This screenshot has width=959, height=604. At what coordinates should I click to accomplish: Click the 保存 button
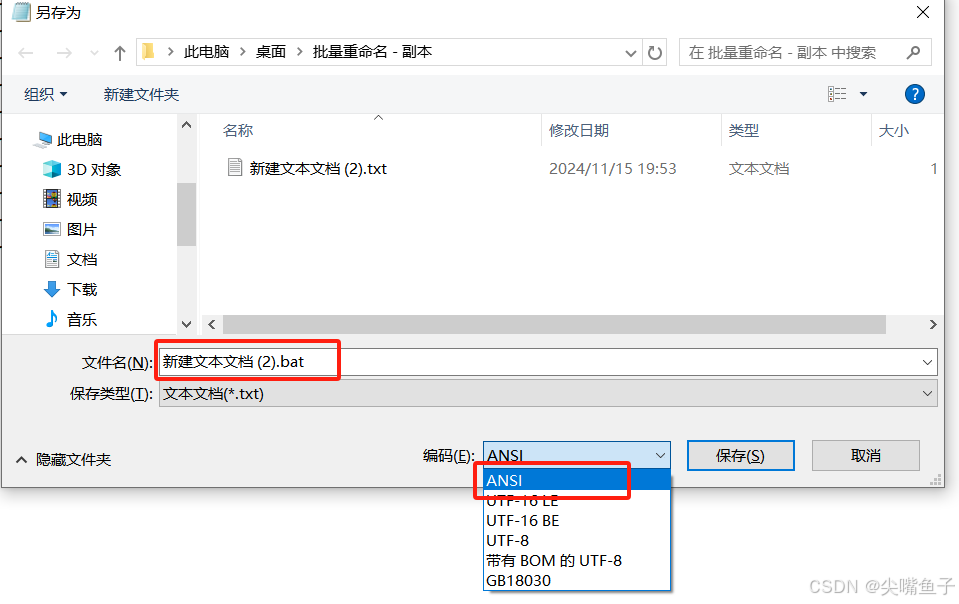740,456
